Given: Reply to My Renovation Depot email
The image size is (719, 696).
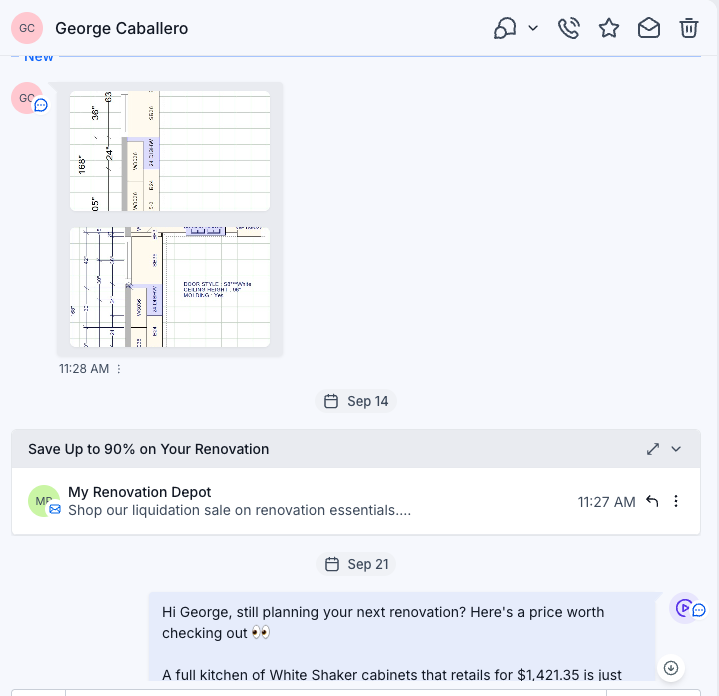Looking at the screenshot, I should [652, 501].
